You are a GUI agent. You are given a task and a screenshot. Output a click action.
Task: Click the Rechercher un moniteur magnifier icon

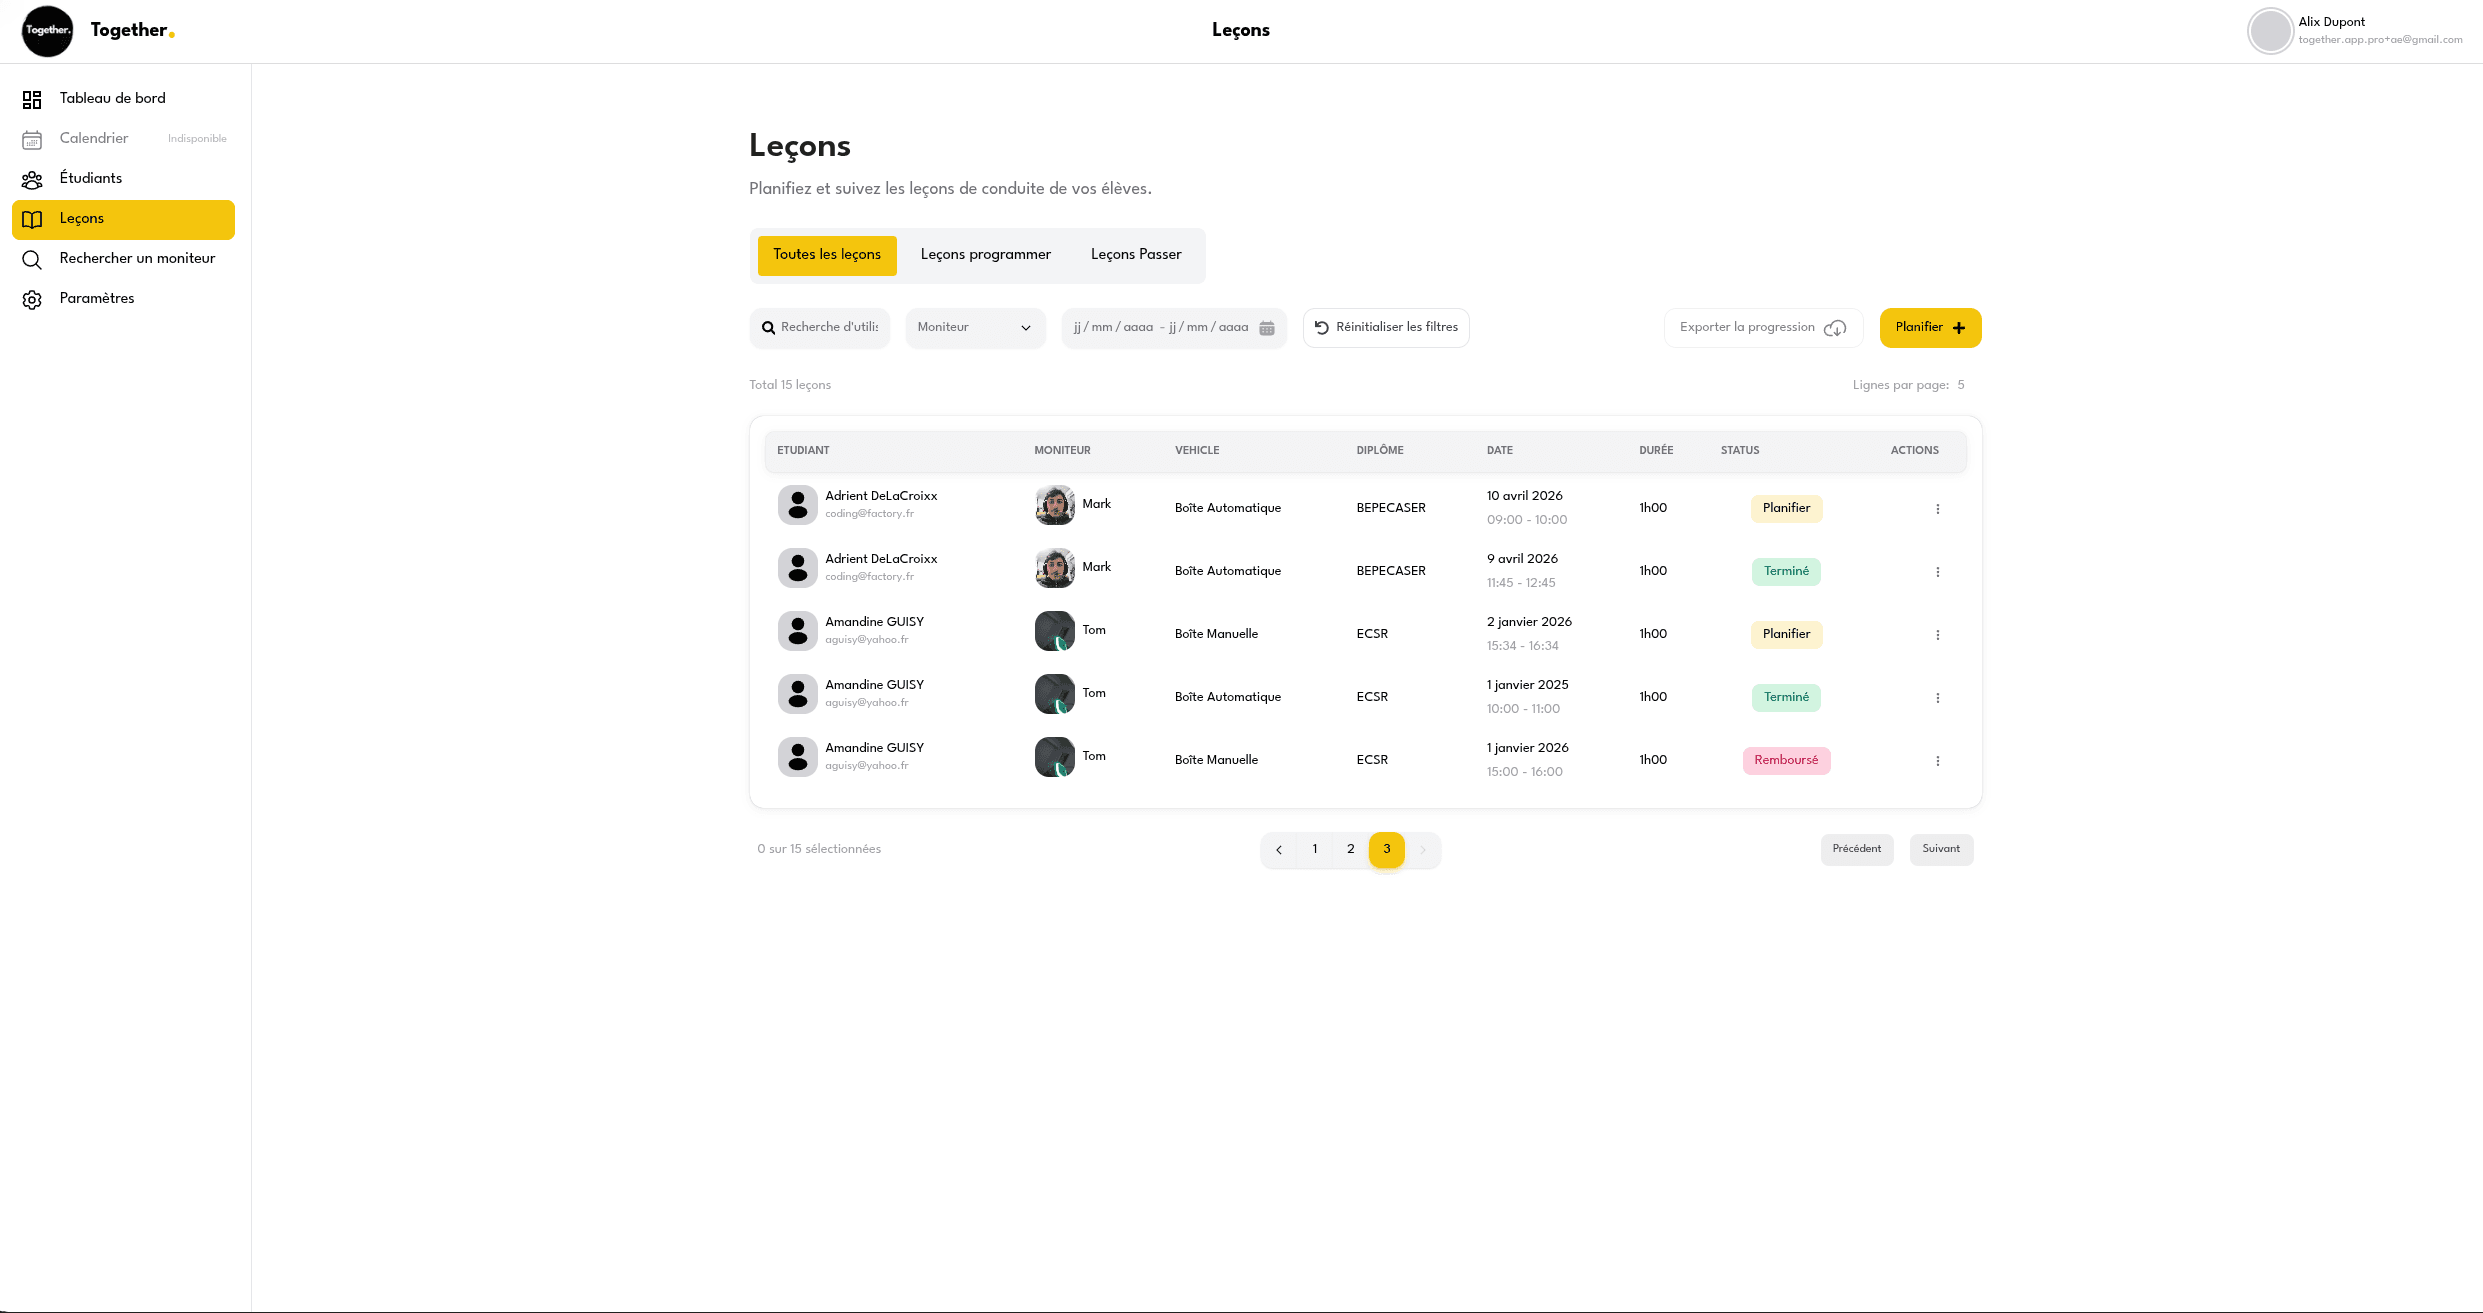click(x=32, y=260)
